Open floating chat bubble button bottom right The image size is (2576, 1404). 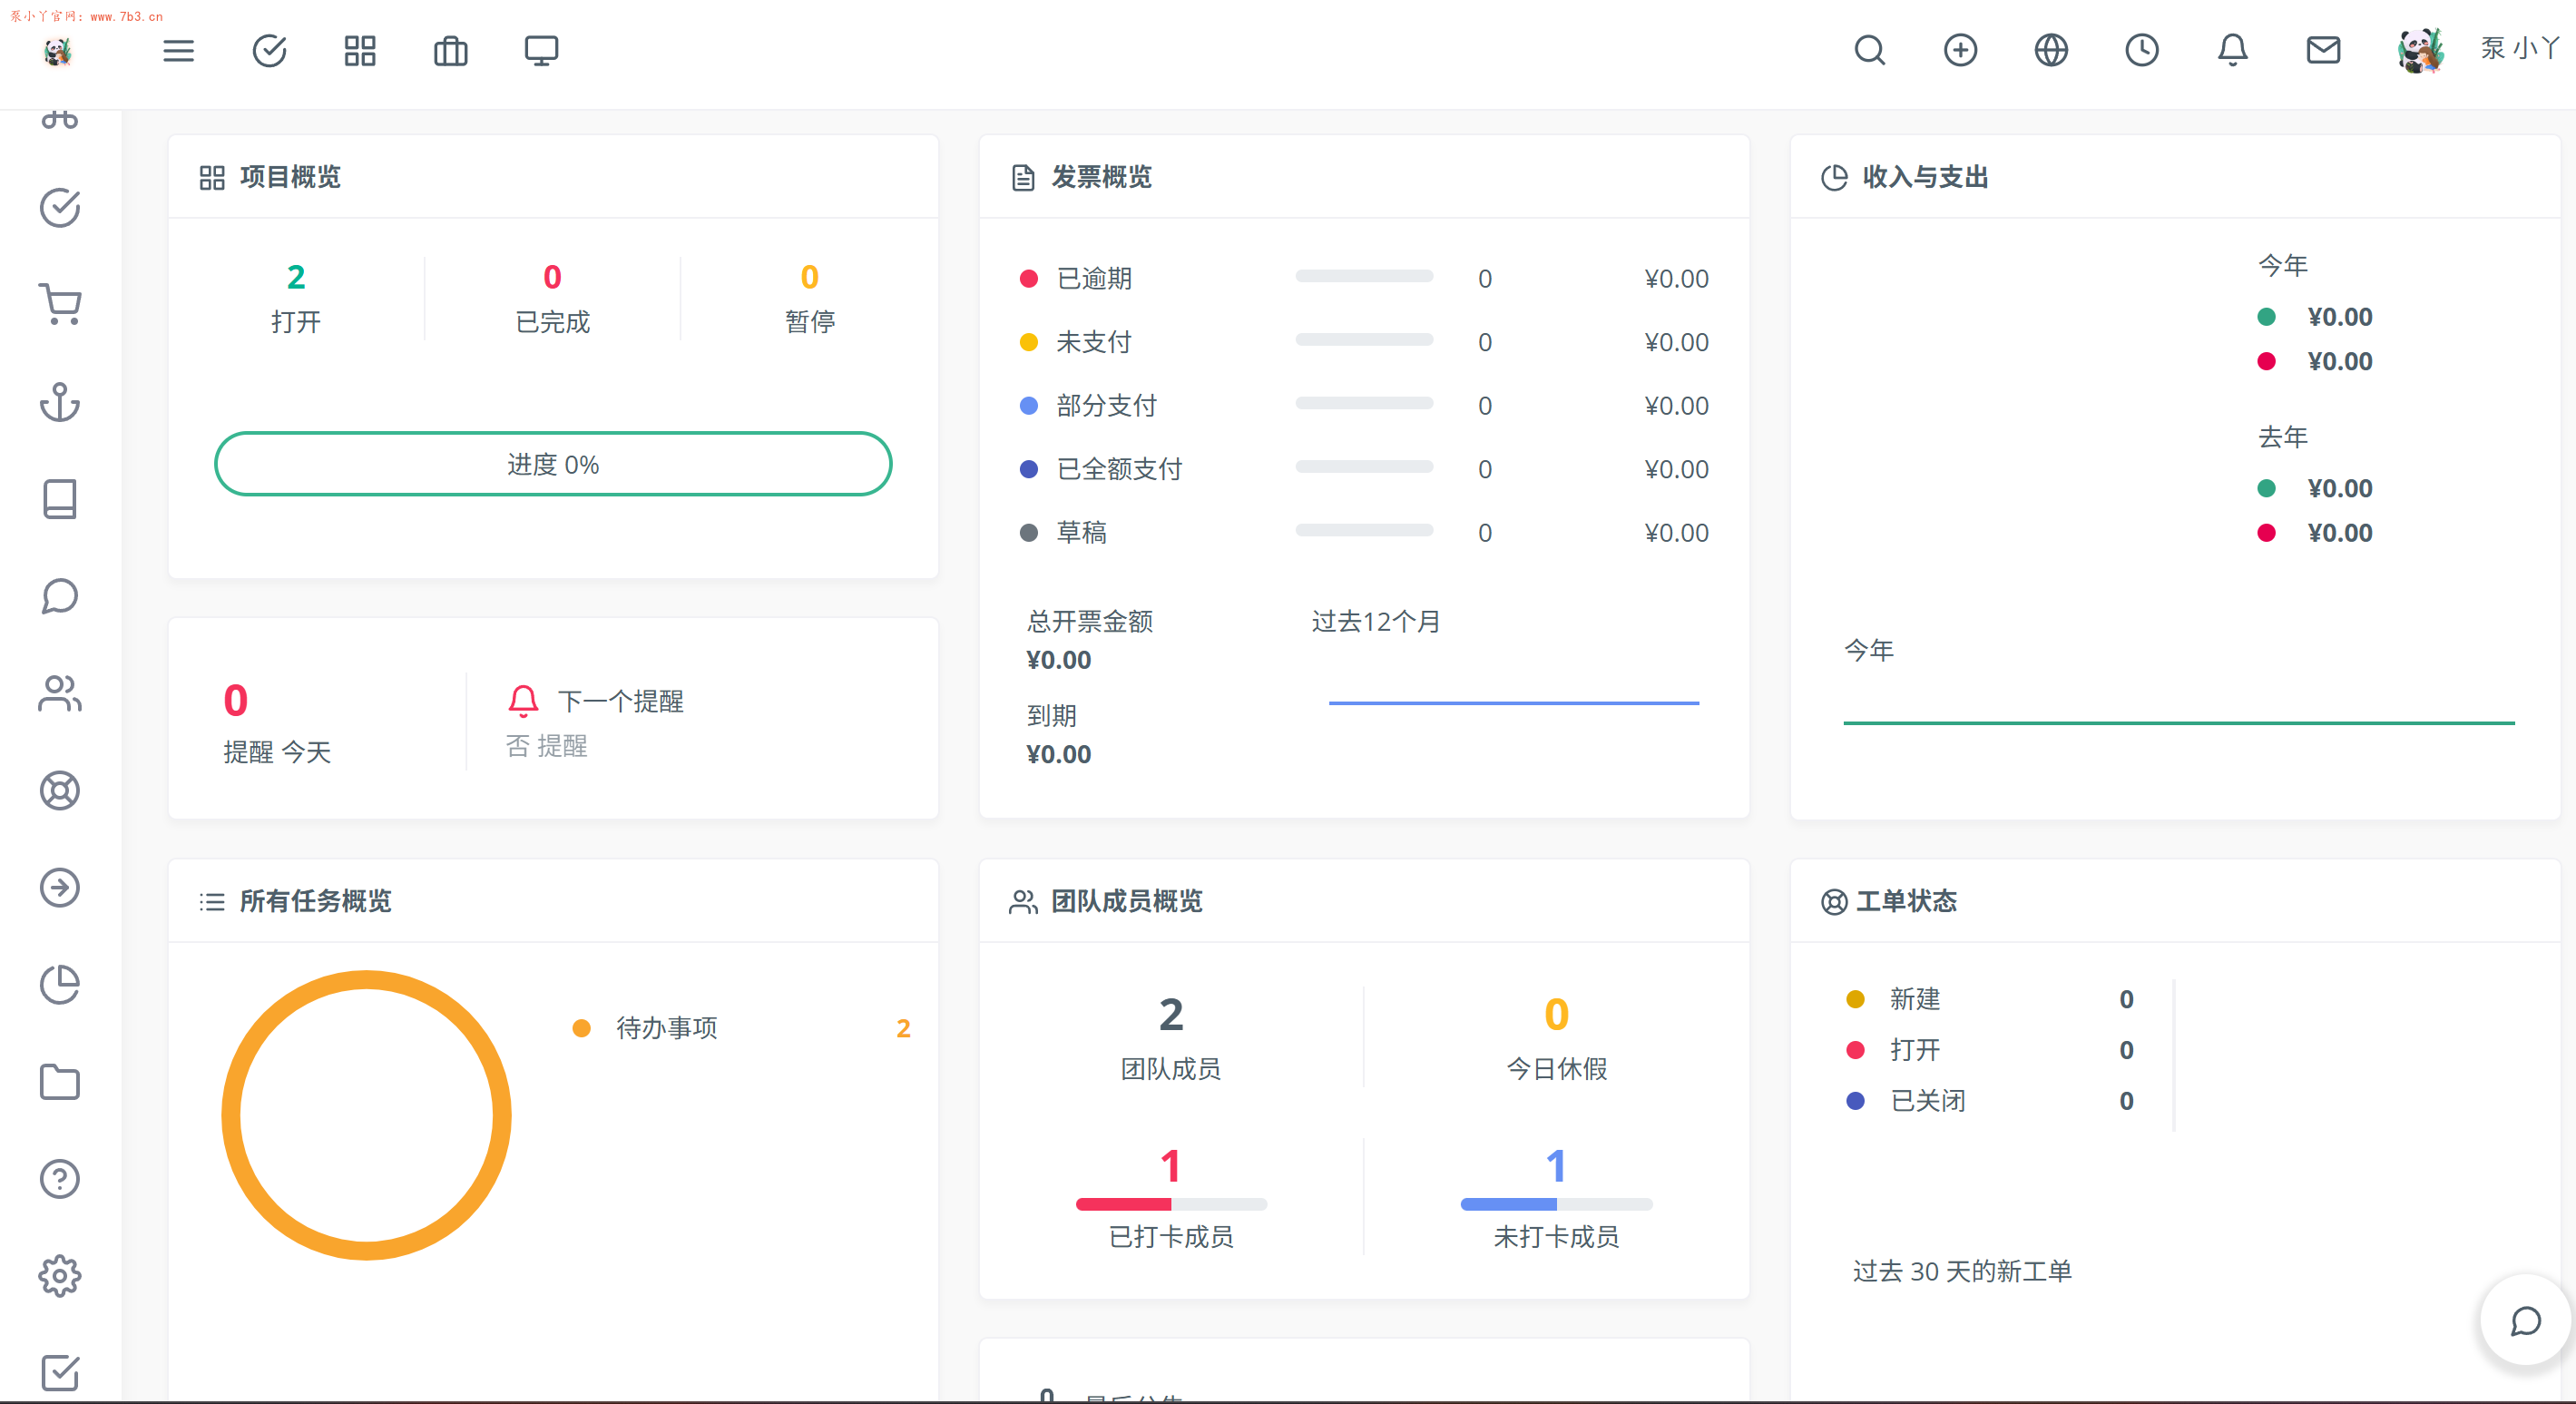[x=2525, y=1320]
